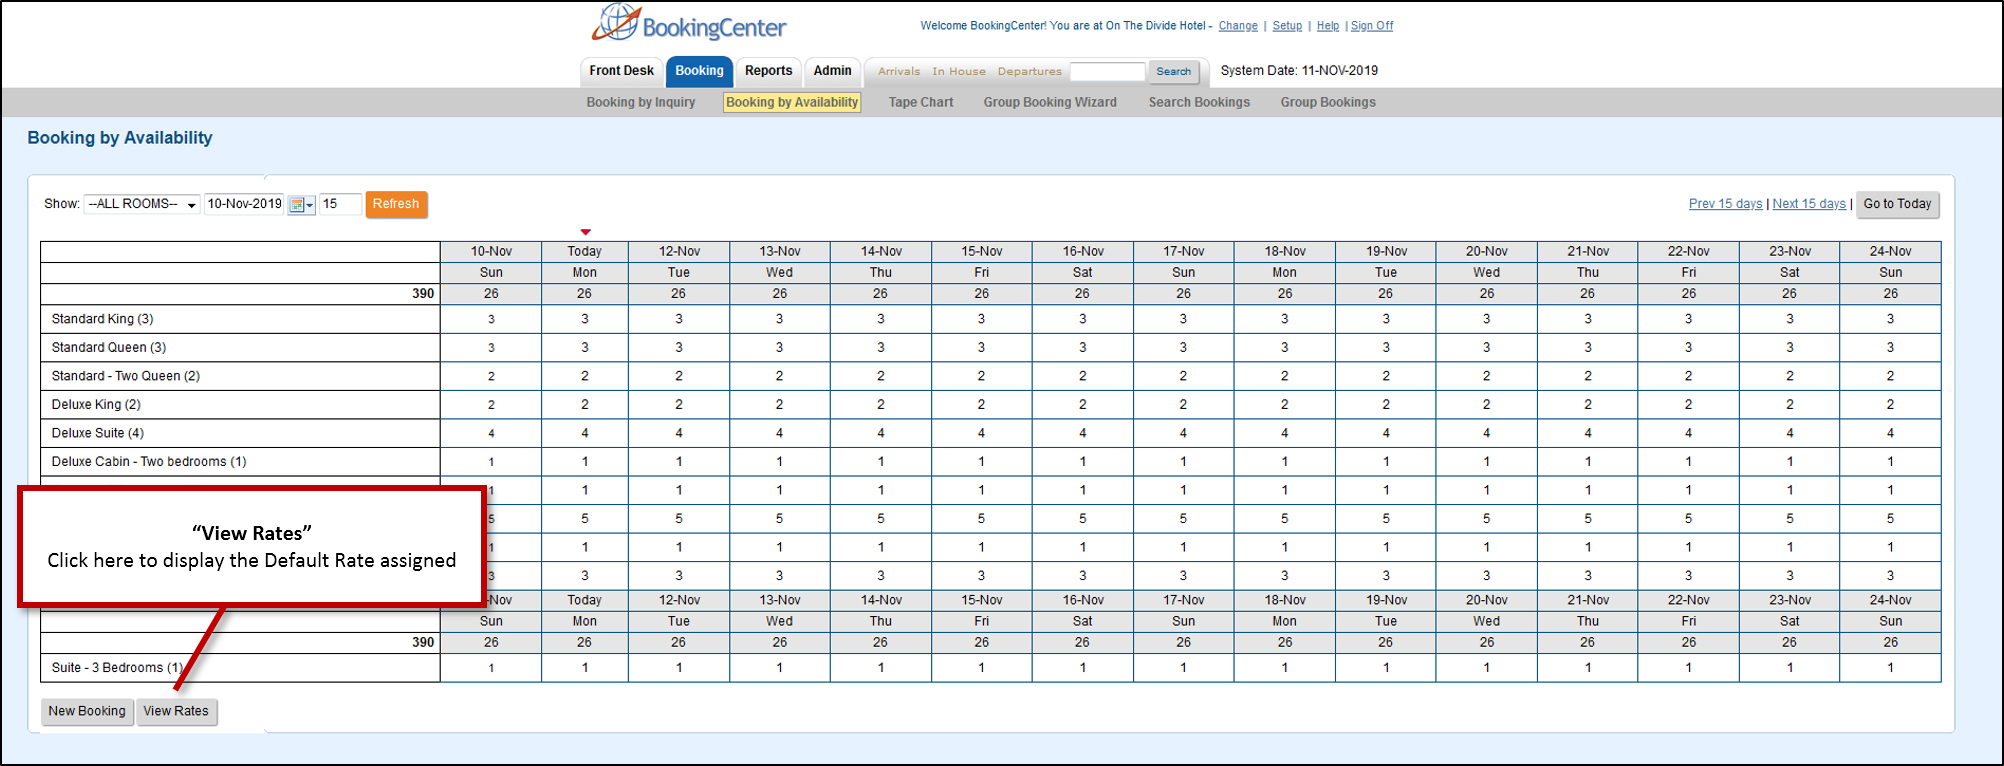Image resolution: width=2004 pixels, height=766 pixels.
Task: Click the System Date 11-NOV-2019 text
Action: (x=1299, y=71)
